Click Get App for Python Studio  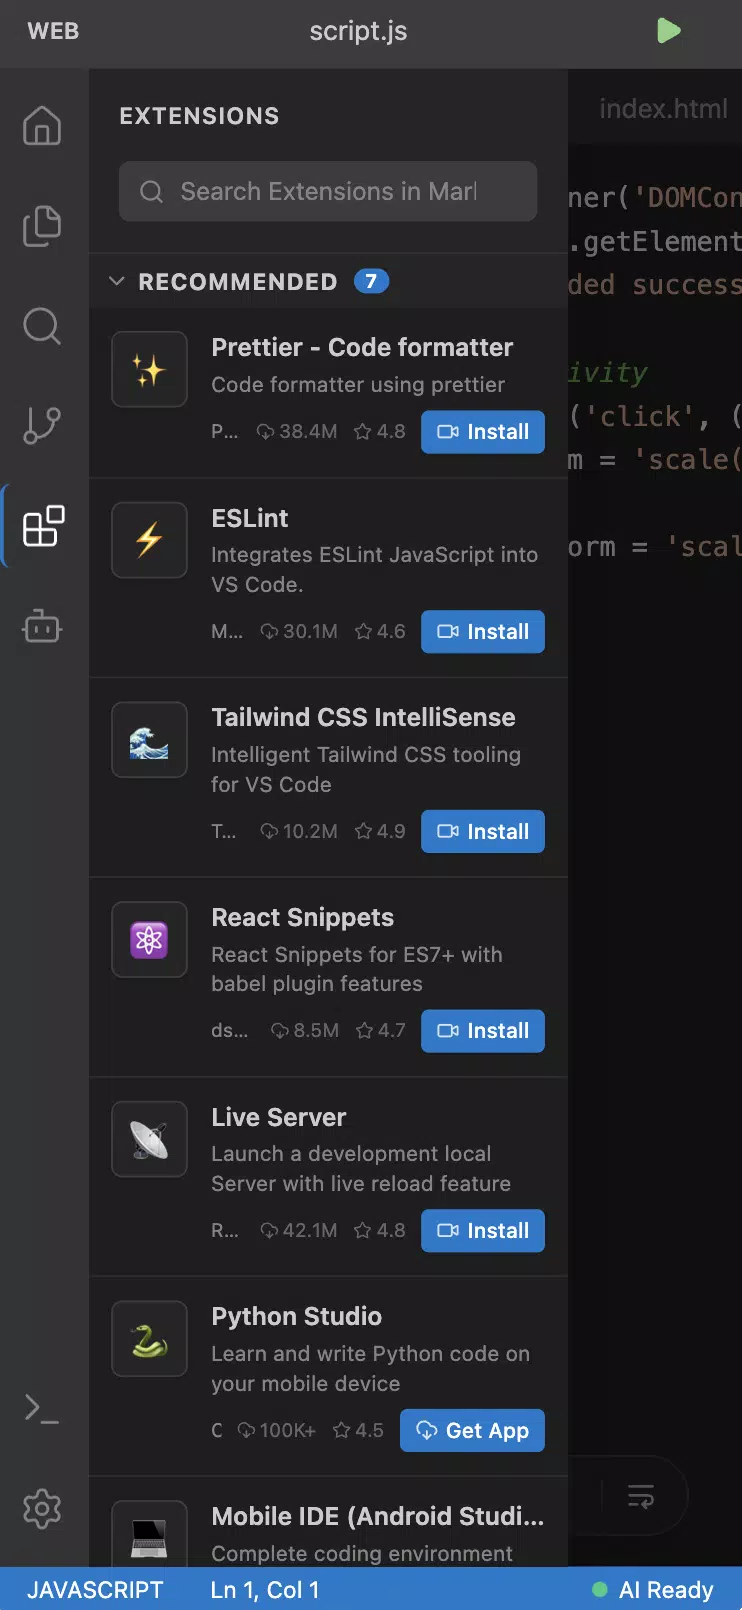pos(472,1431)
